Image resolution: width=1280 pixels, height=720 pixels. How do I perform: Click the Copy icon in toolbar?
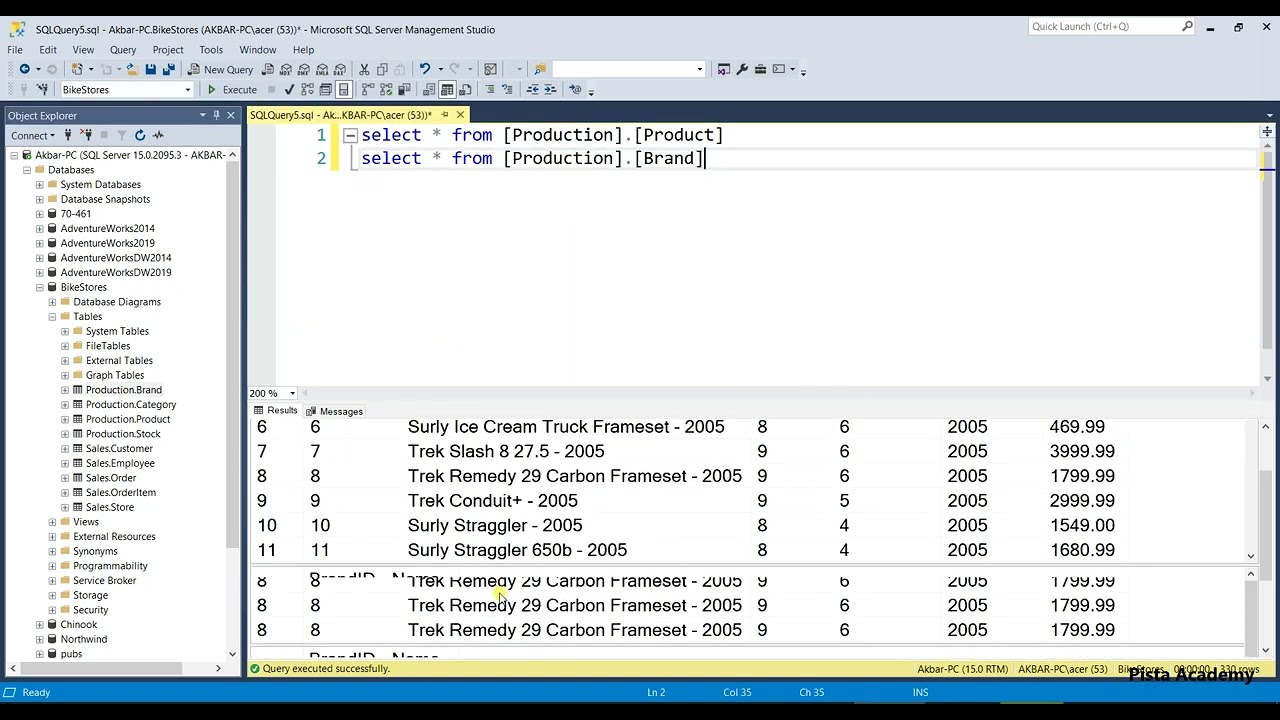(382, 69)
